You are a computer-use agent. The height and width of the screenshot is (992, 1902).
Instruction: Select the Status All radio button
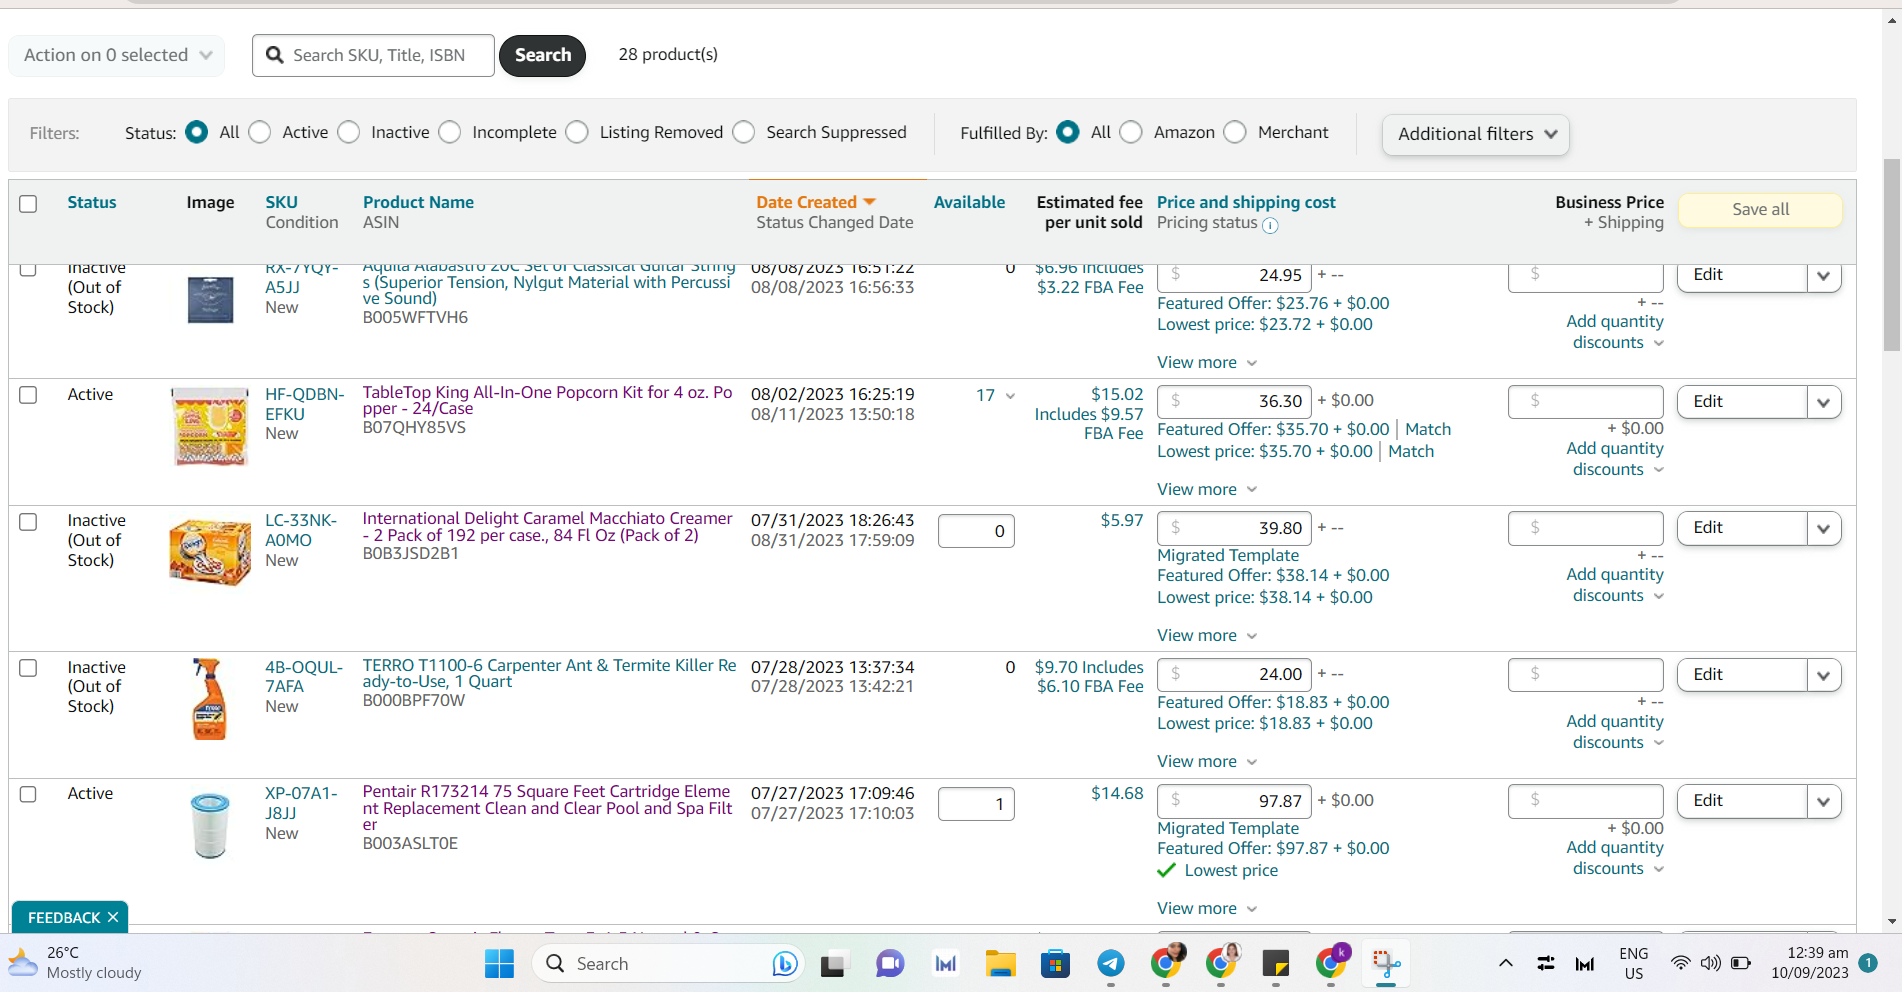pos(197,132)
